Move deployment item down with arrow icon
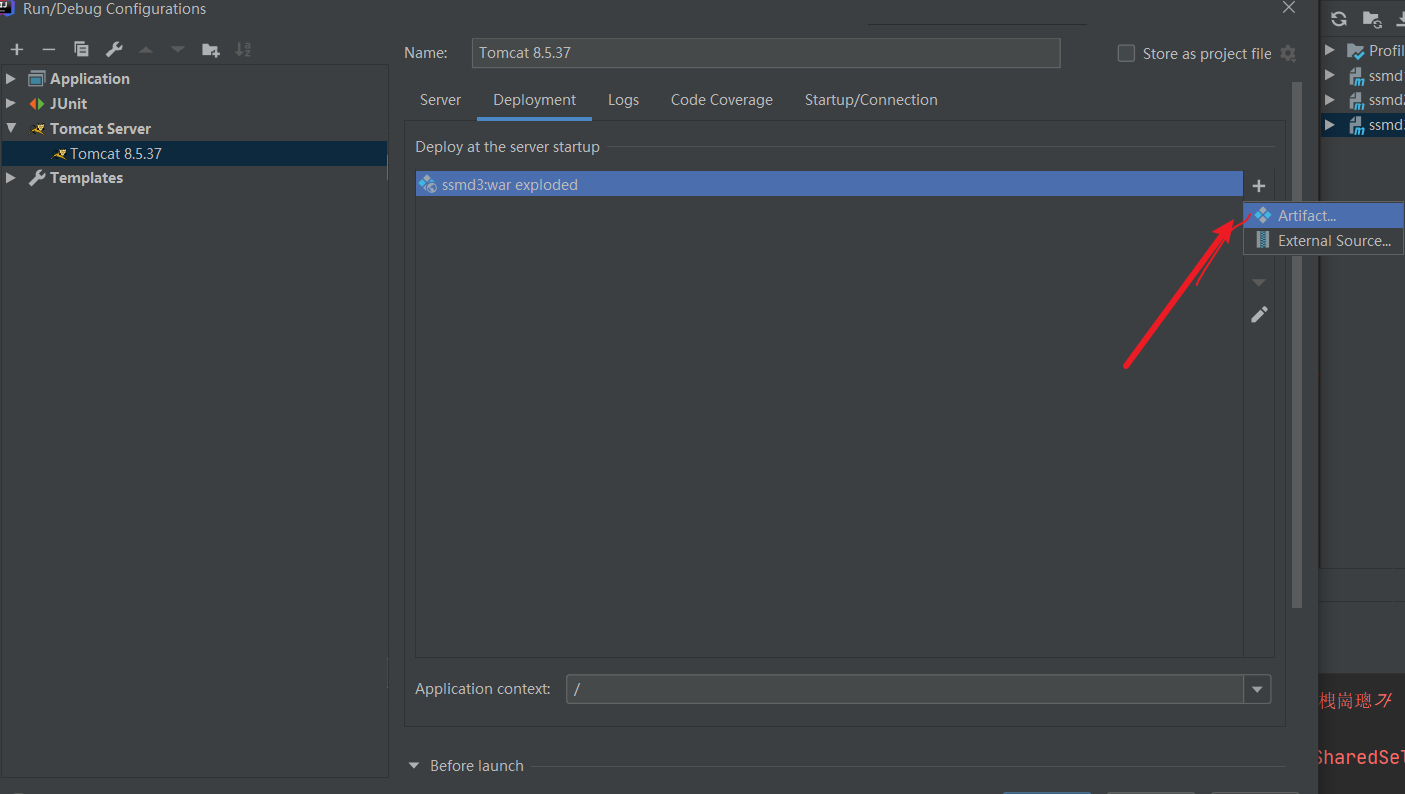Viewport: 1405px width, 794px height. point(1259,282)
